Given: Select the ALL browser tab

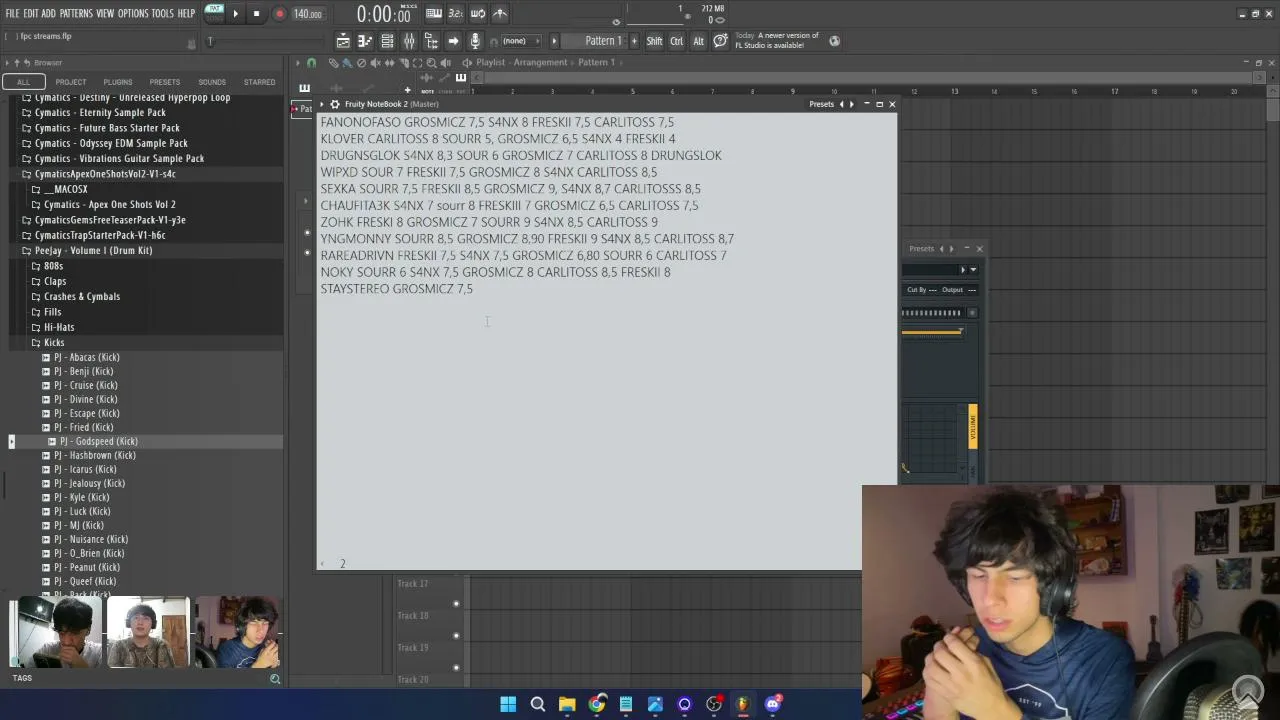Looking at the screenshot, I should point(24,82).
